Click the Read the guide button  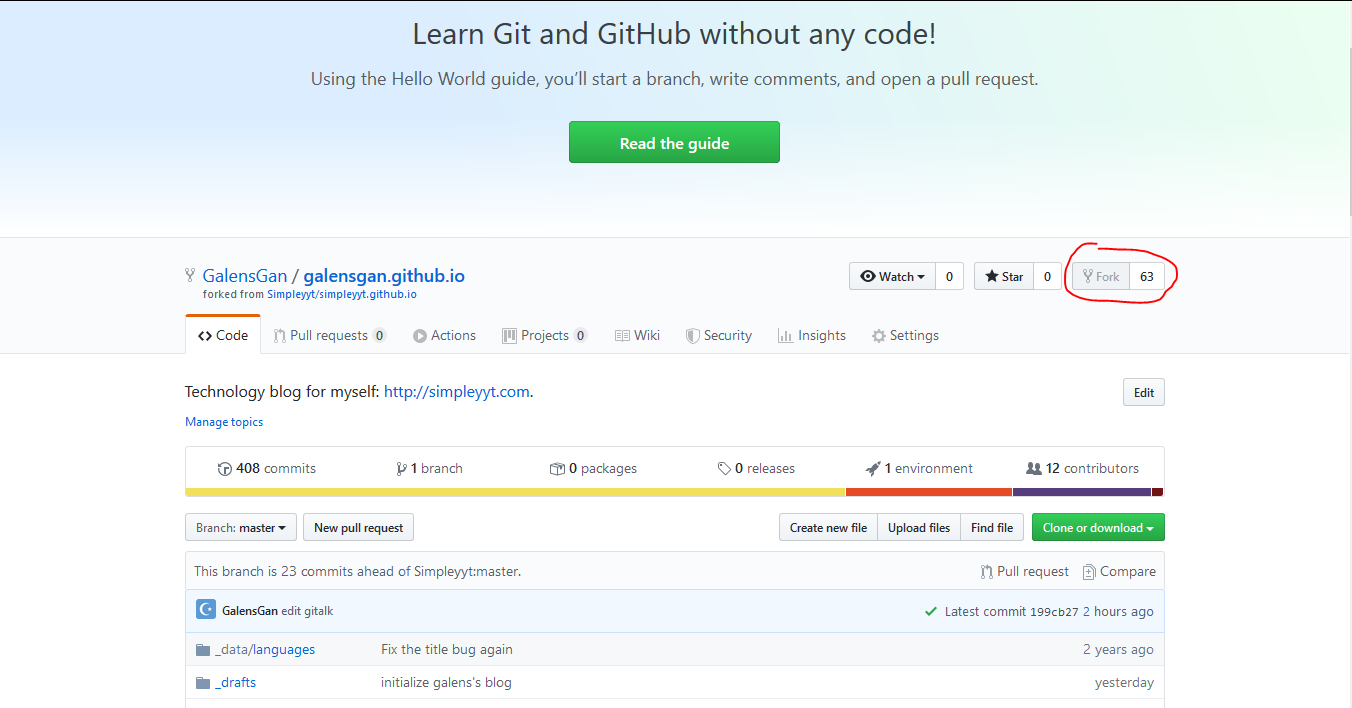click(674, 143)
